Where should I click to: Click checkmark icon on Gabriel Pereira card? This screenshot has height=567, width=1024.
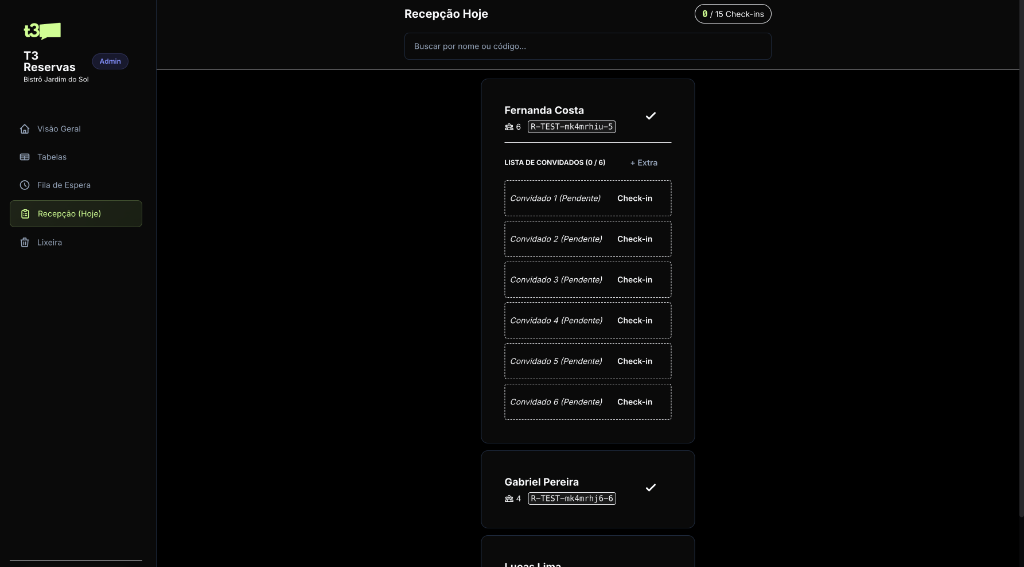[x=650, y=488]
